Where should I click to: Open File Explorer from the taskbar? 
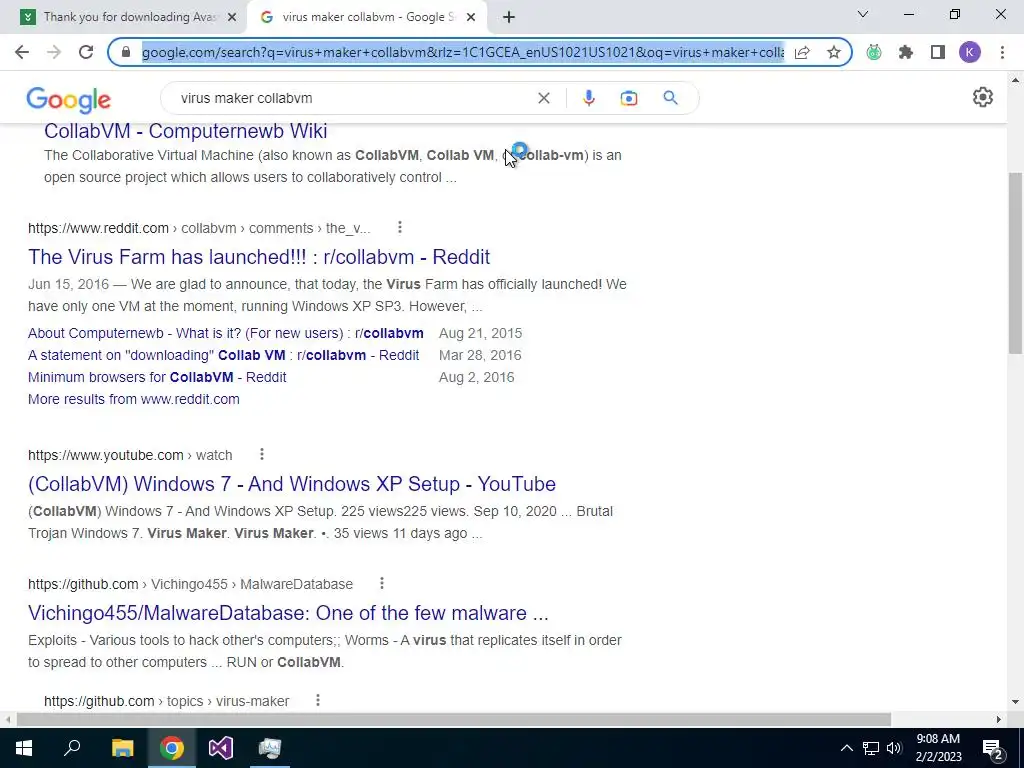122,748
